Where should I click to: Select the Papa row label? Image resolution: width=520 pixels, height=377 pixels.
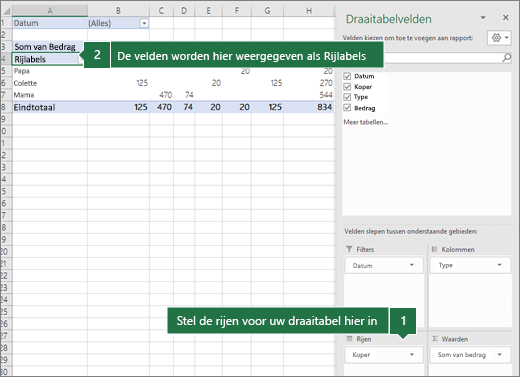tap(50, 71)
